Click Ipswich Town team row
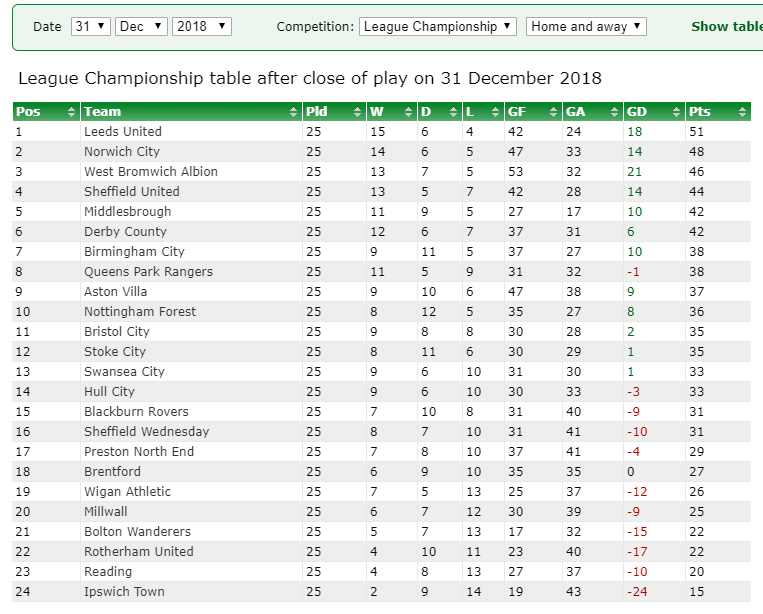This screenshot has height=614, width=763. click(382, 592)
